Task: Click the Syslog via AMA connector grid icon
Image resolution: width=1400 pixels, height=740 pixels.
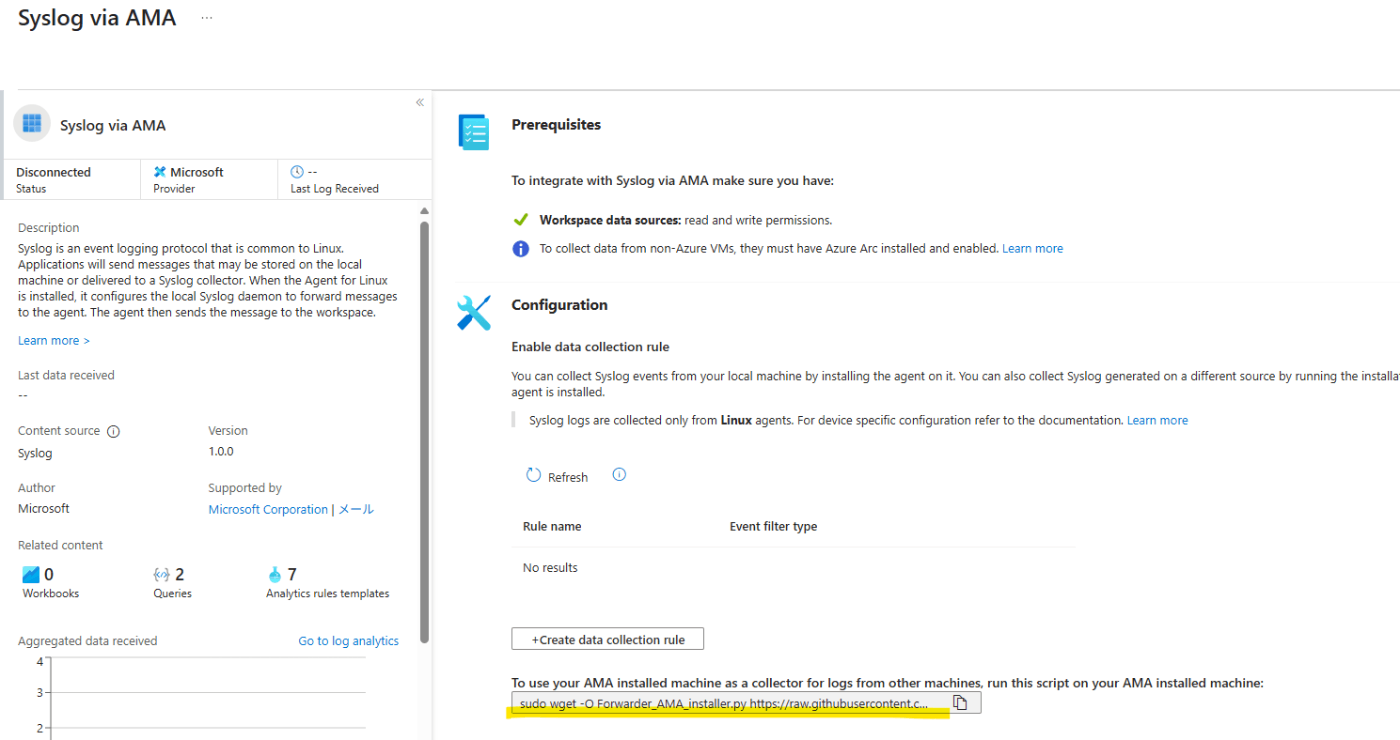Action: pyautogui.click(x=32, y=124)
